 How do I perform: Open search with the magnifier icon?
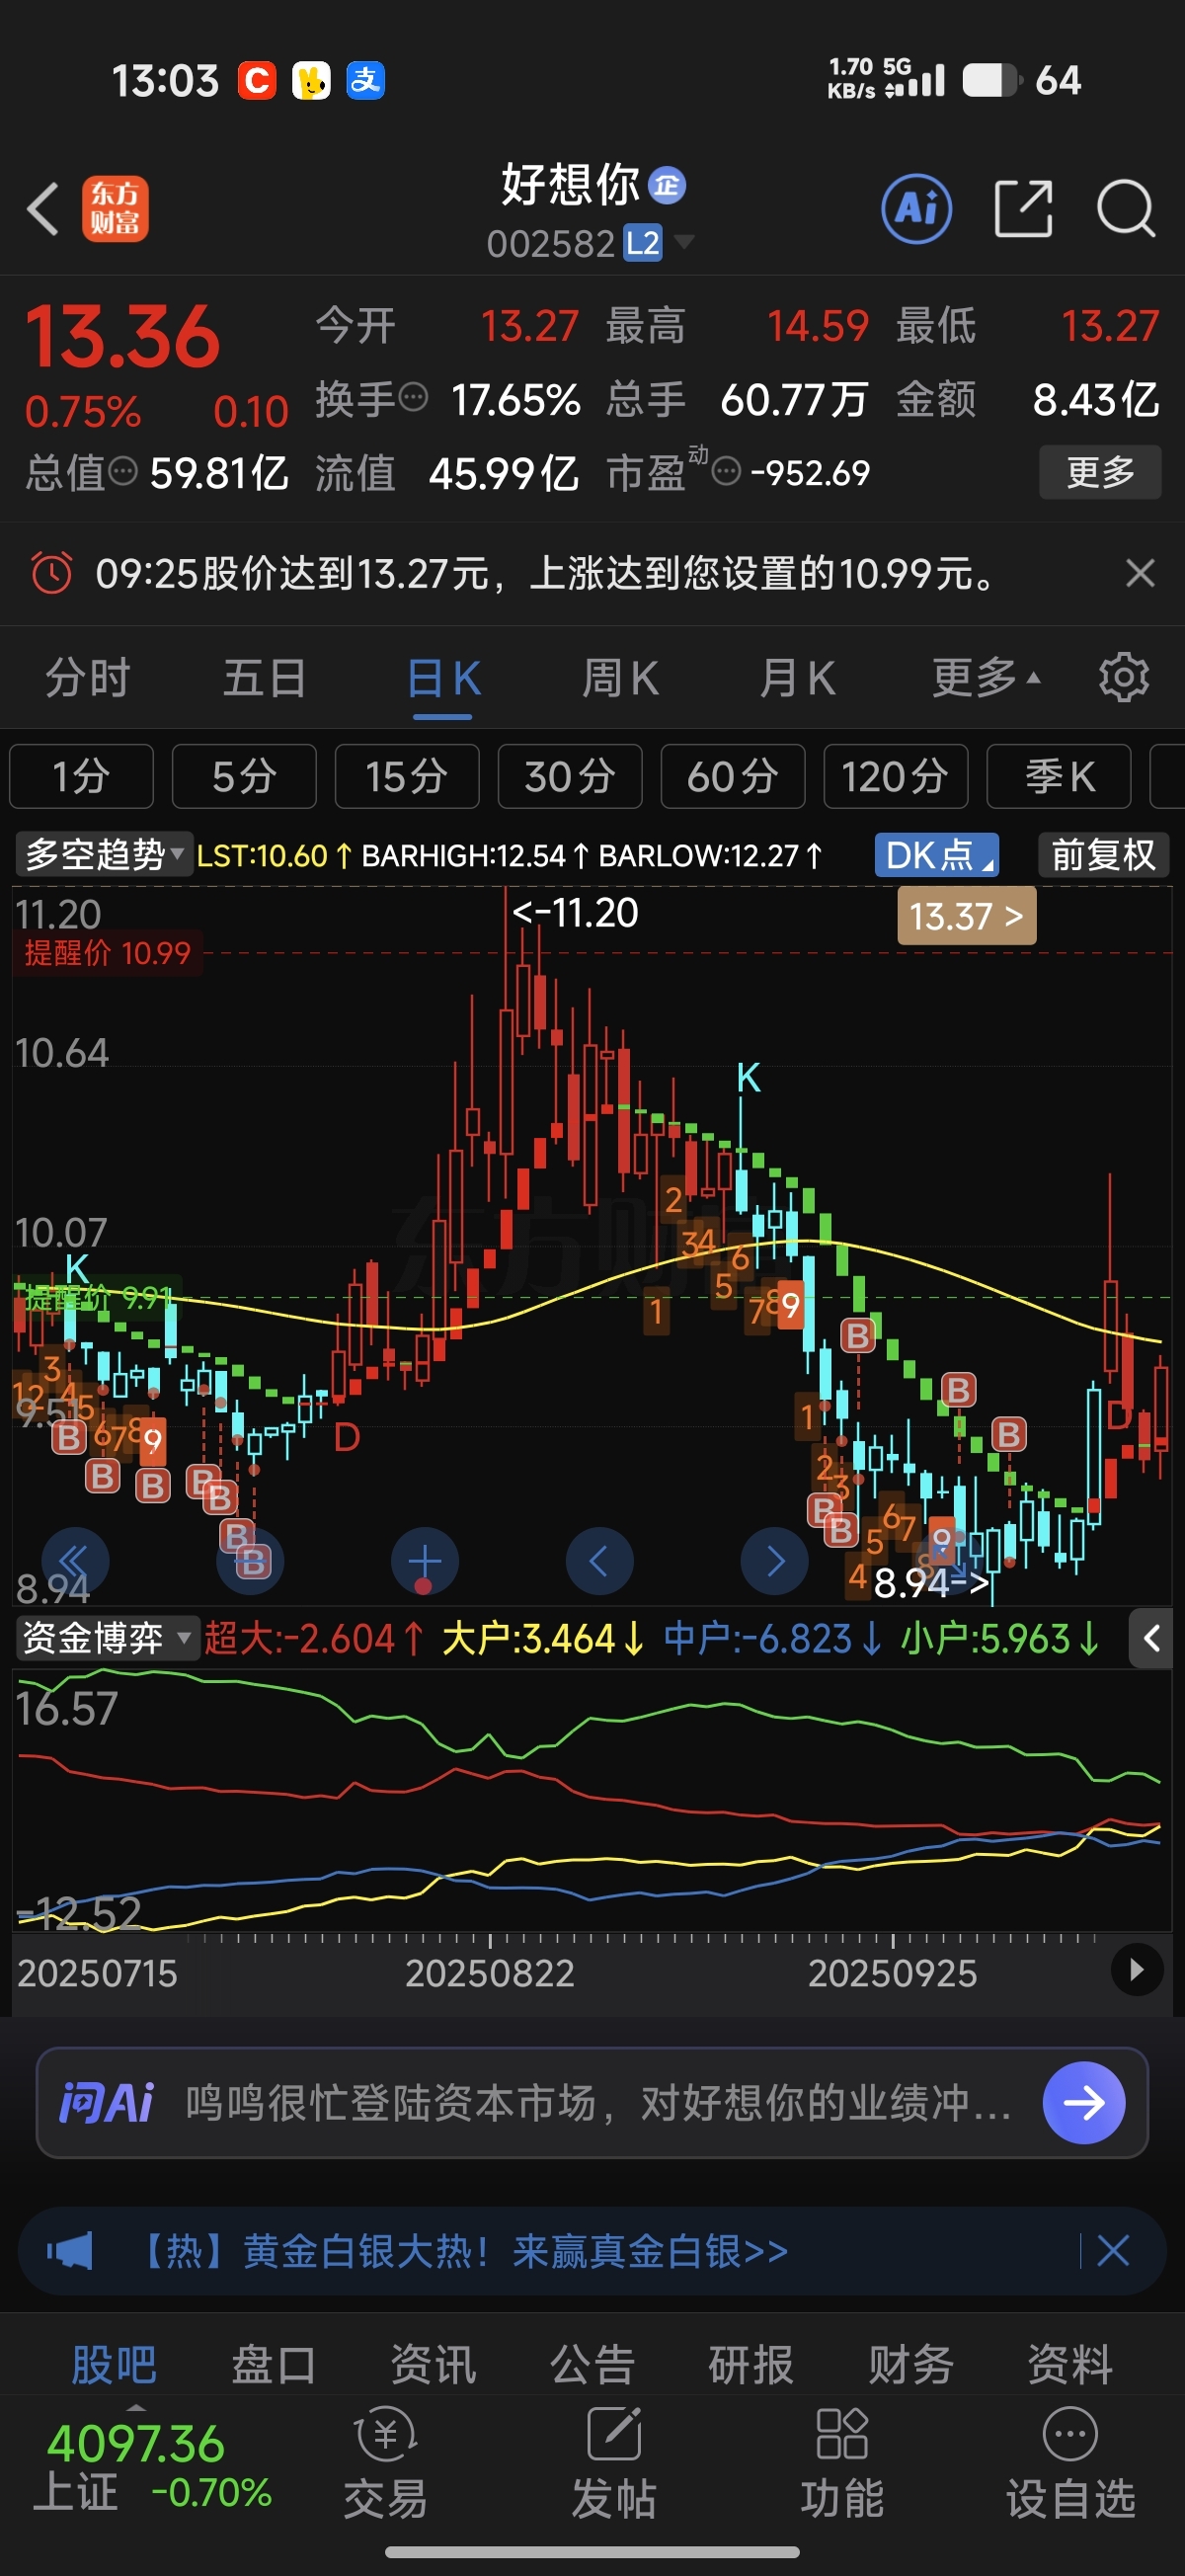[x=1125, y=209]
